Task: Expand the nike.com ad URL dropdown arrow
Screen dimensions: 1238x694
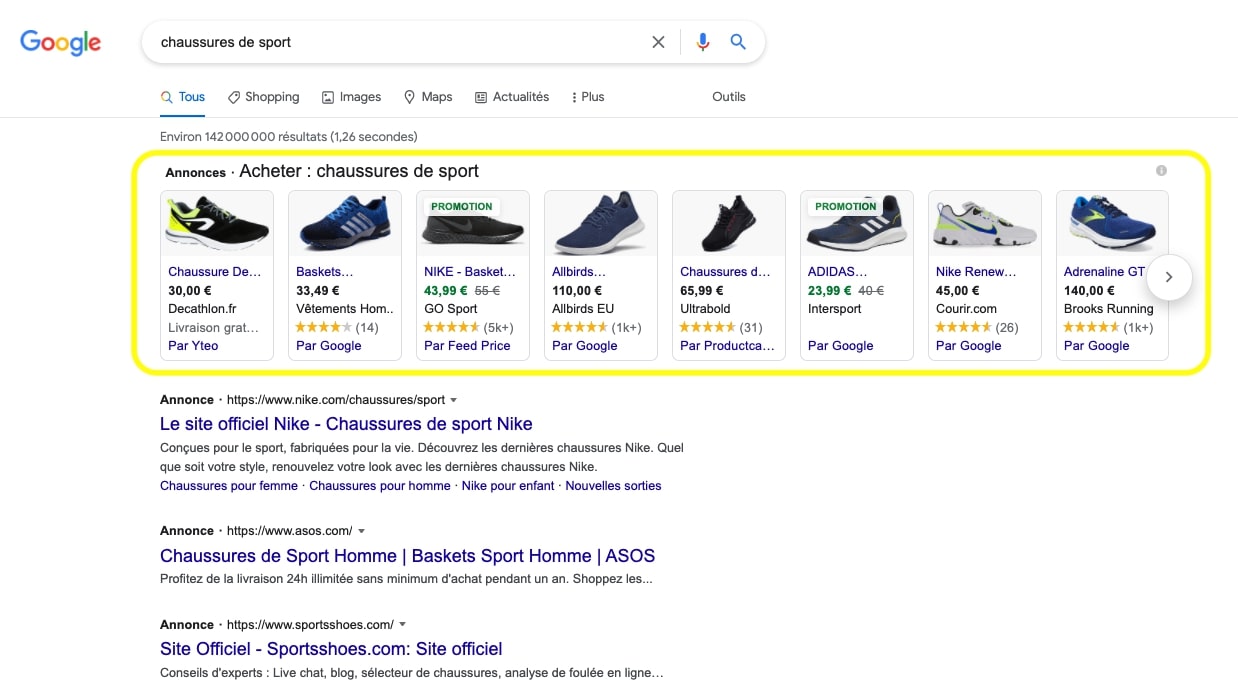Action: coord(454,400)
